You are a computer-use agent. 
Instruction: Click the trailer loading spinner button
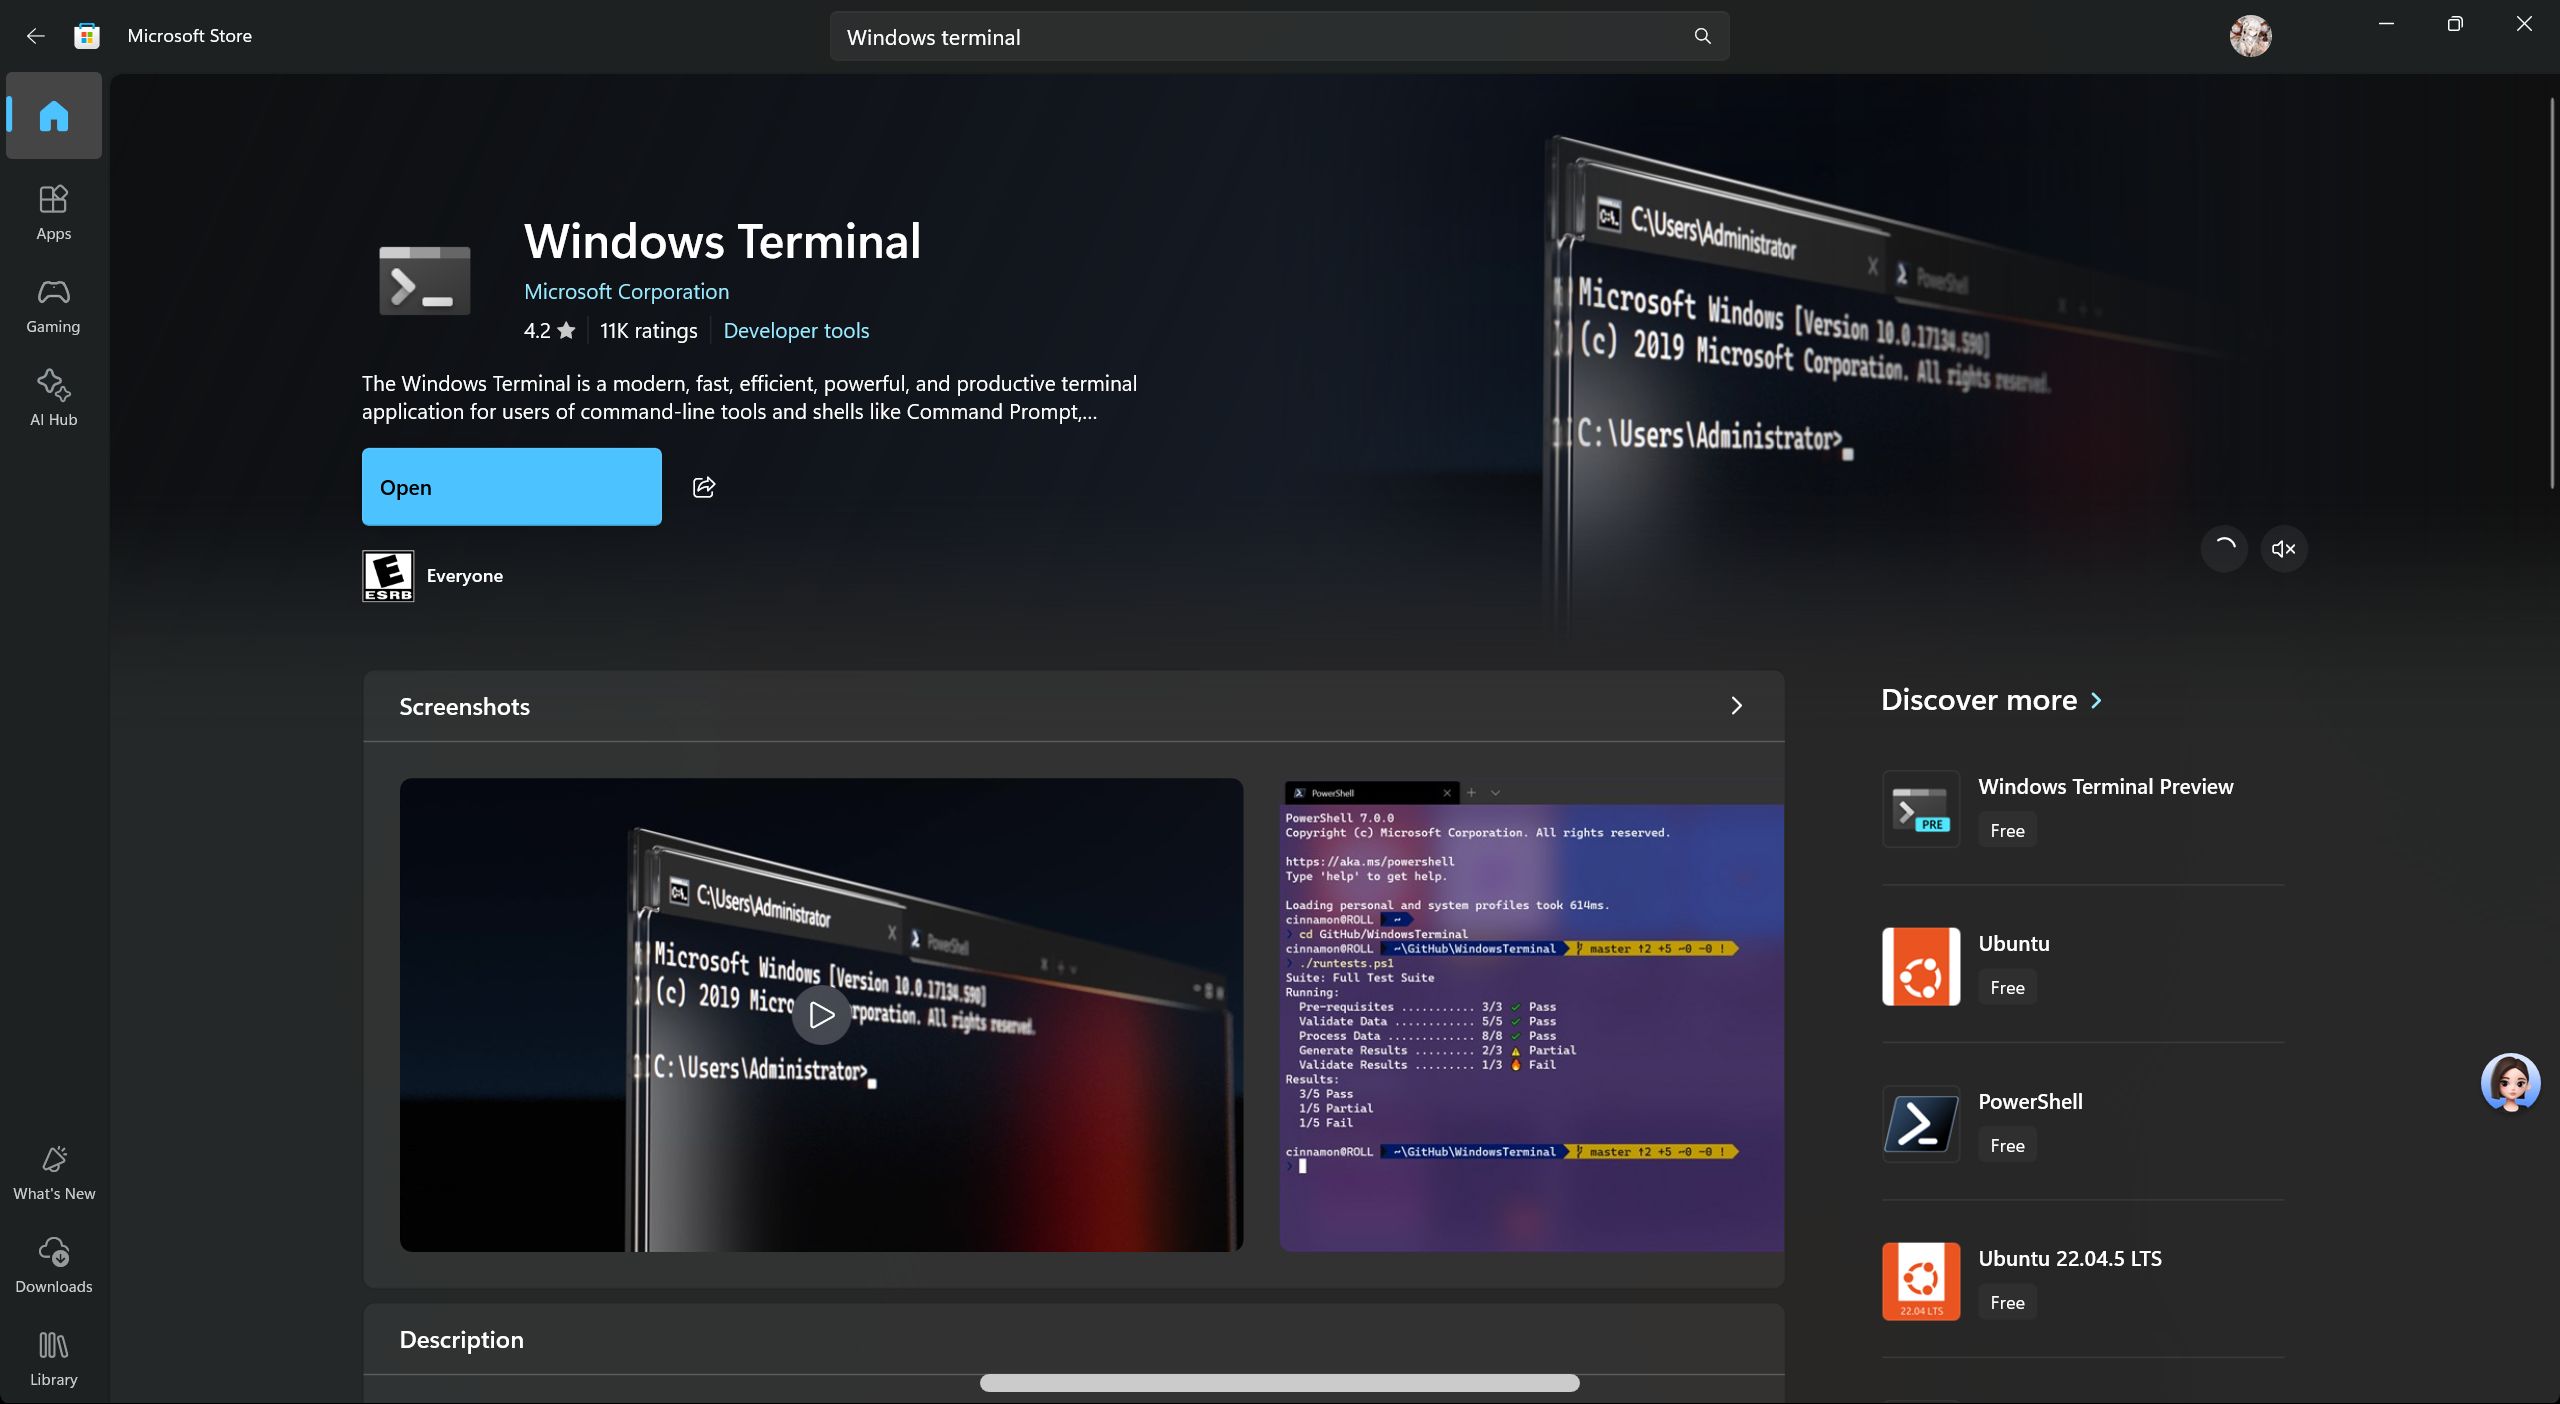click(x=2224, y=548)
